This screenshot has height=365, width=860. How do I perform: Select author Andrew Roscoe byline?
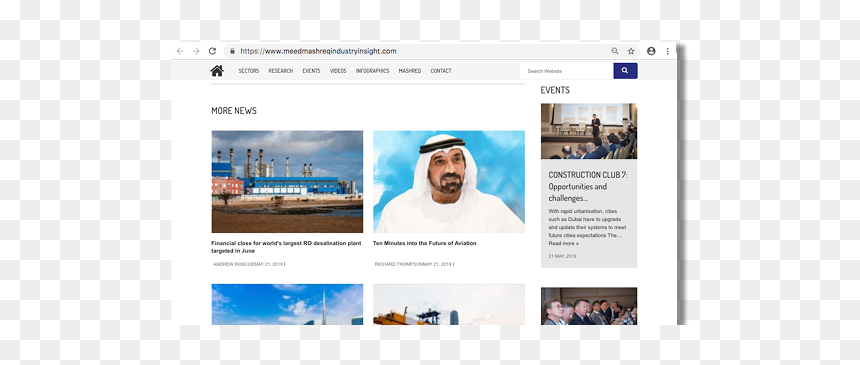[x=234, y=264]
